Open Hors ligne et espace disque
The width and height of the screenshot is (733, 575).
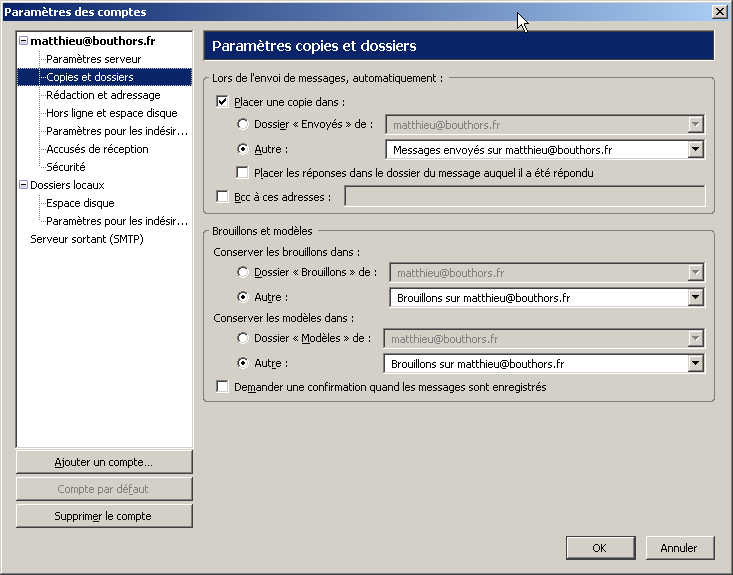click(x=111, y=113)
